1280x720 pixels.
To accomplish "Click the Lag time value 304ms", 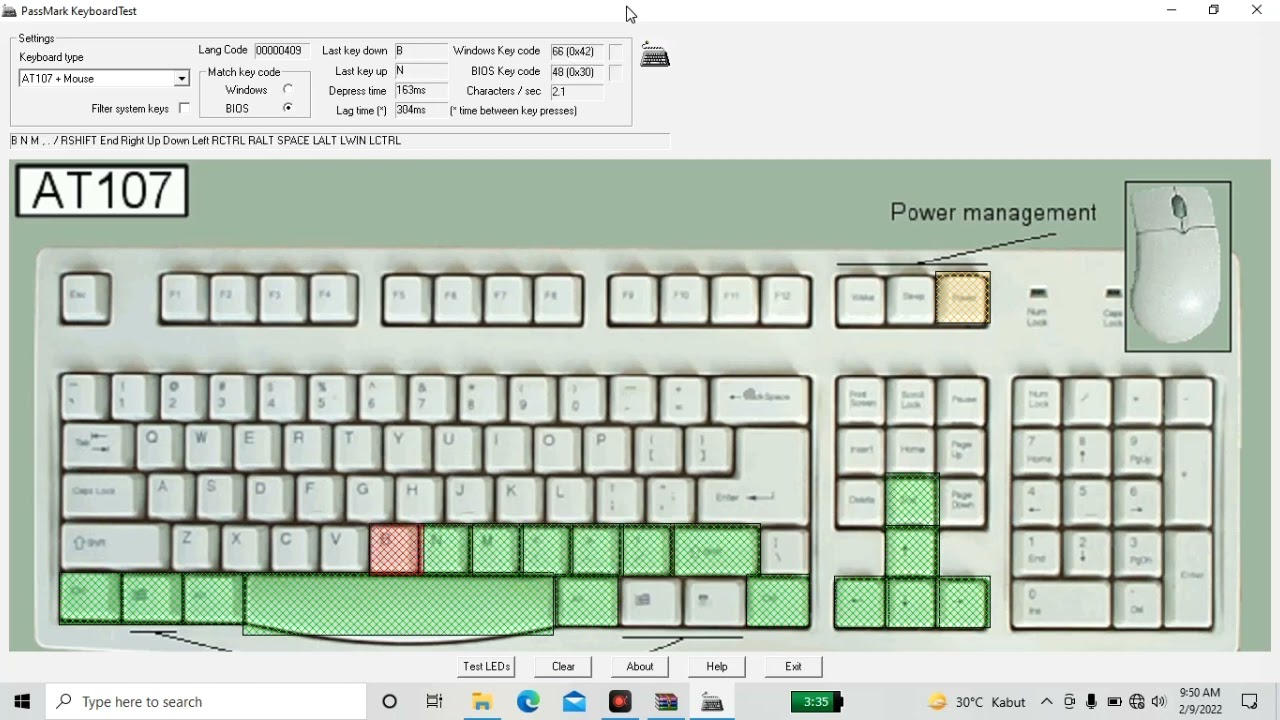I will [x=421, y=110].
